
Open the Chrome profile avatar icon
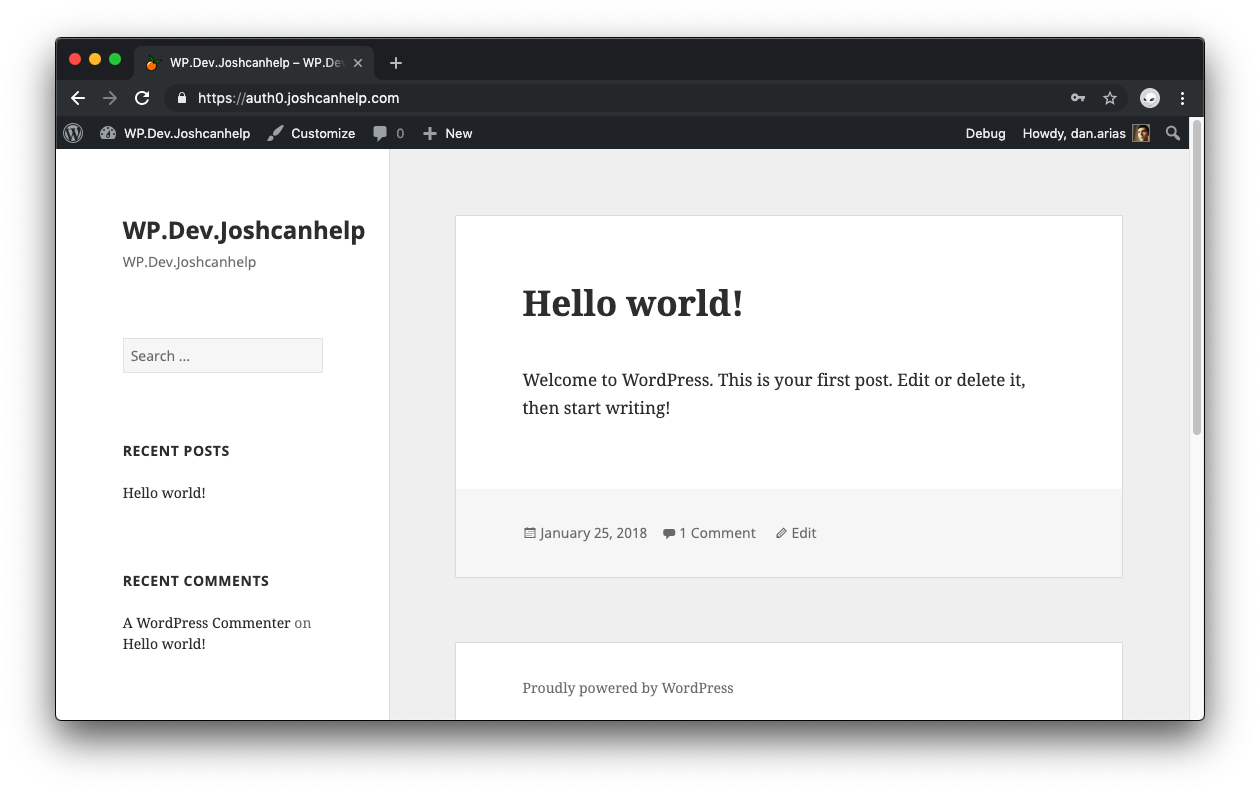1150,98
